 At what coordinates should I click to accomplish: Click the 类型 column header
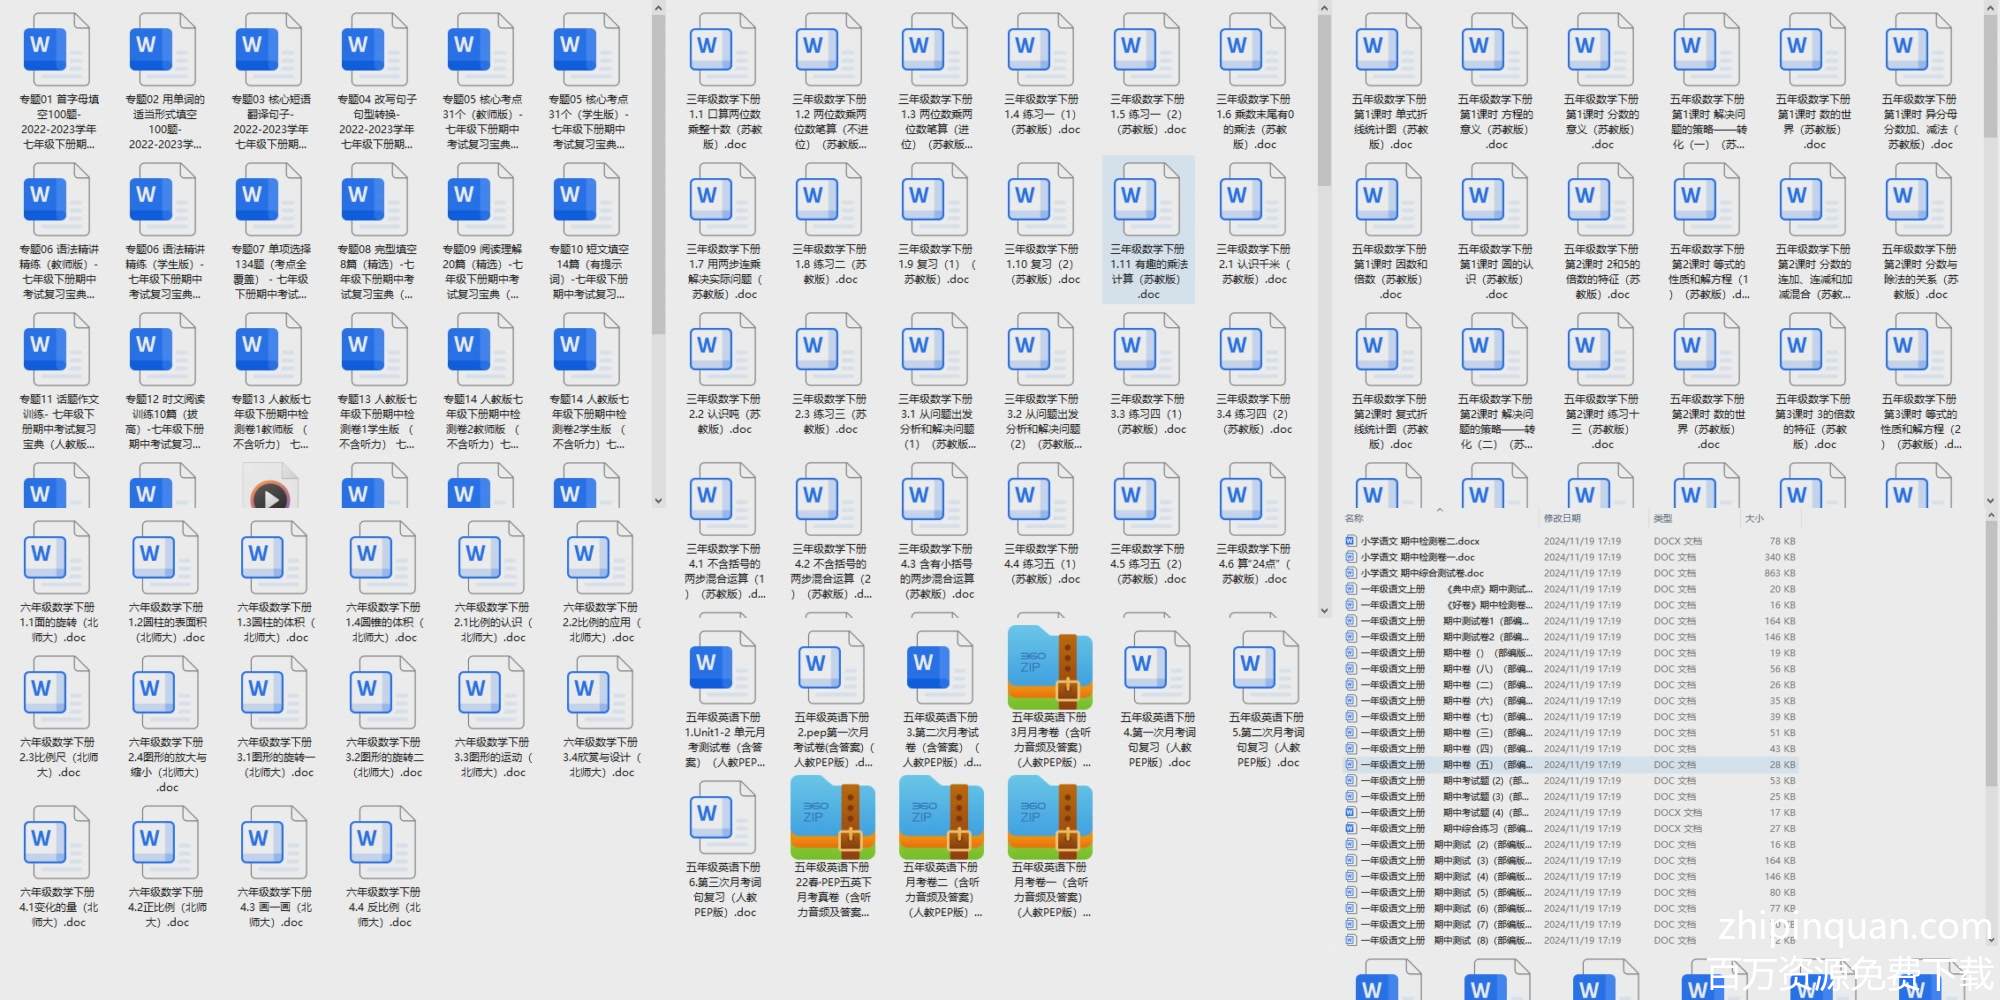tap(1663, 518)
